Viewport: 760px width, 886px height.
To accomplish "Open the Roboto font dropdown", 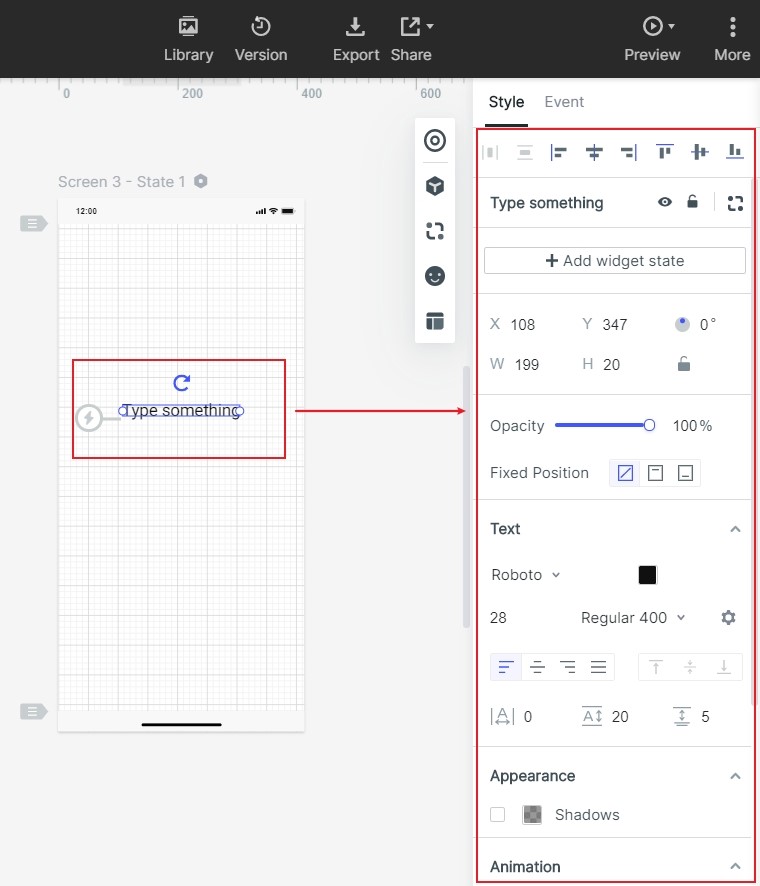I will [x=526, y=575].
